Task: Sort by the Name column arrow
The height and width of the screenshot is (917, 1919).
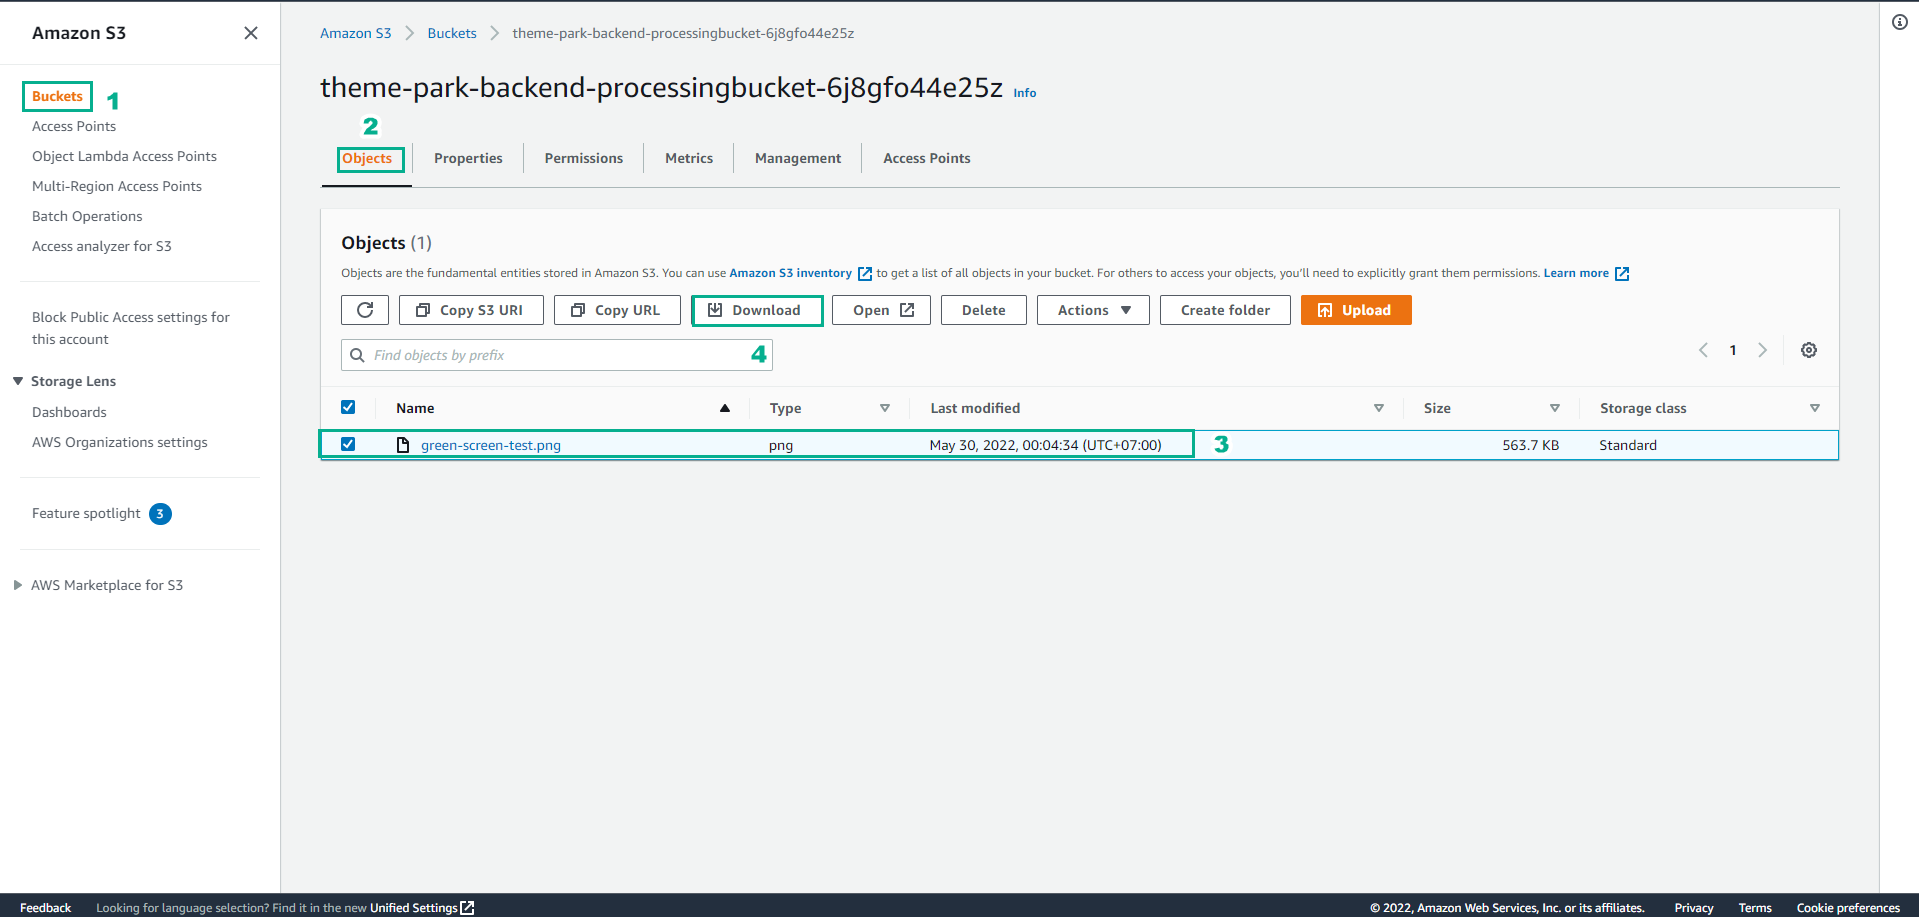Action: point(725,408)
